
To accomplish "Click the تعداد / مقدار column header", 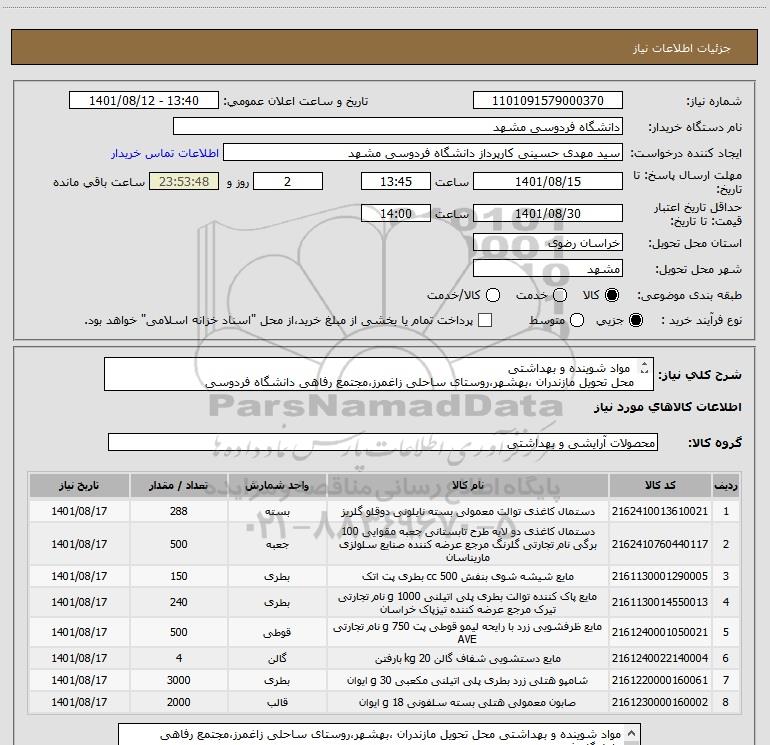I will click(x=179, y=486).
